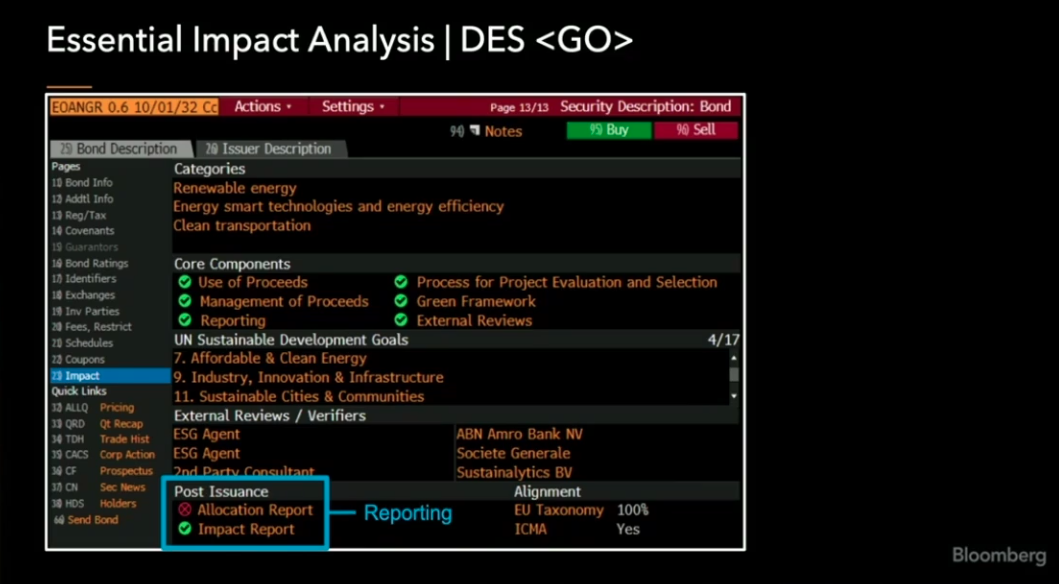The image size is (1059, 584).
Task: Select the highlighted Impact page
Action: click(x=110, y=376)
